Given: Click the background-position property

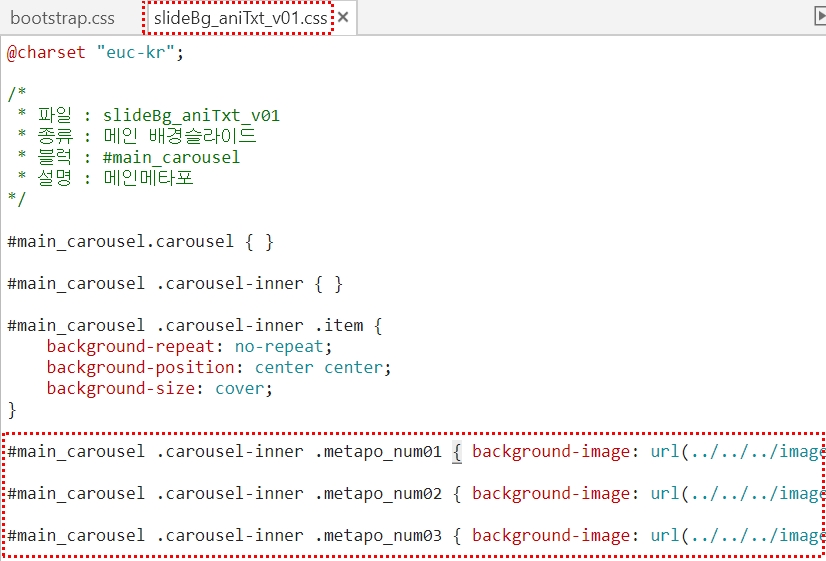Looking at the screenshot, I should (x=145, y=367).
